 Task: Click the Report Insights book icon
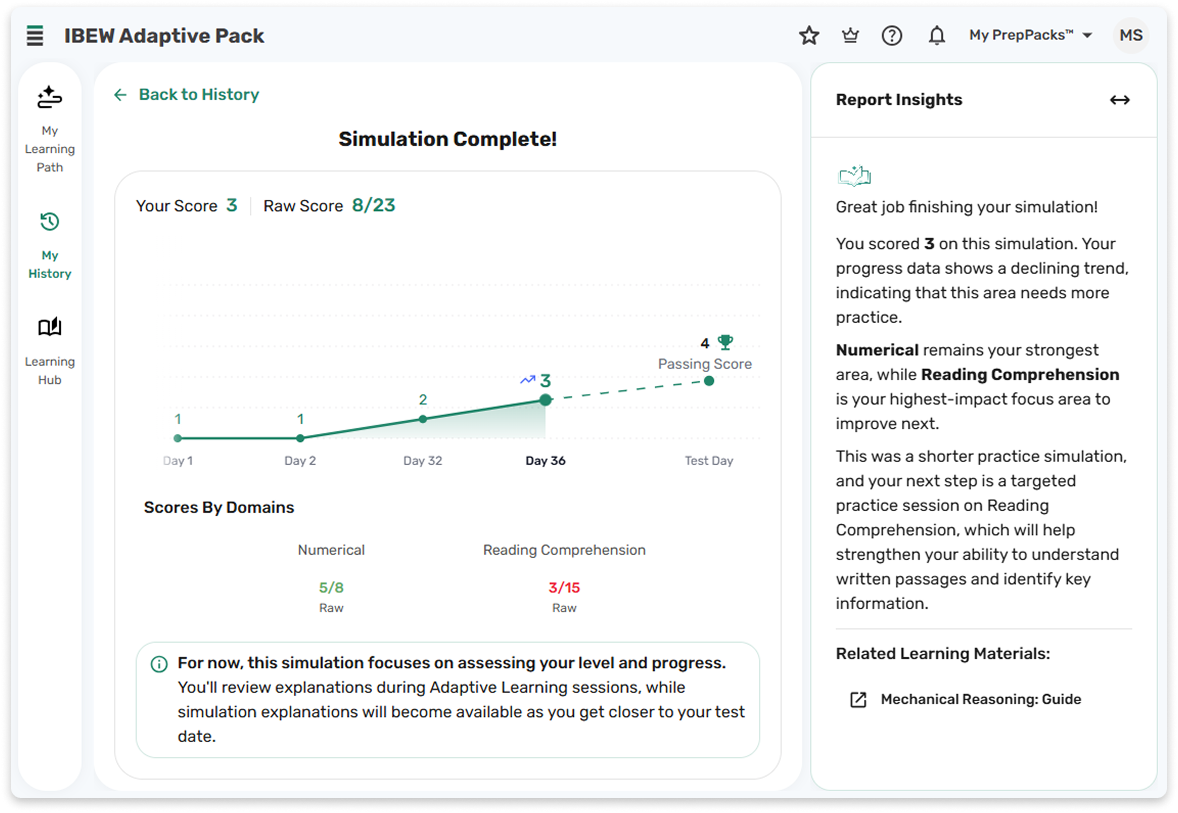[854, 176]
